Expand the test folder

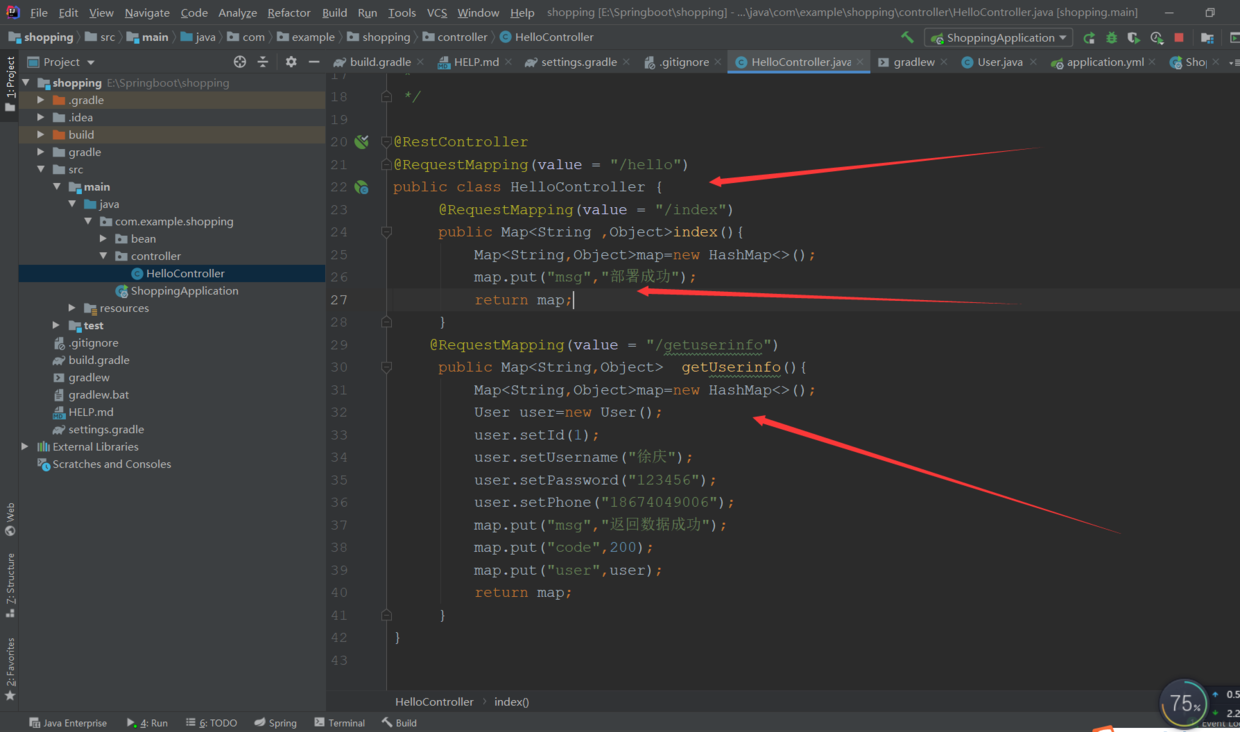(57, 325)
